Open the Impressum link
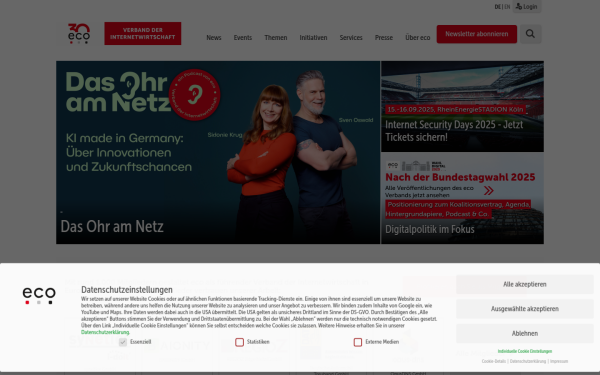 point(559,361)
